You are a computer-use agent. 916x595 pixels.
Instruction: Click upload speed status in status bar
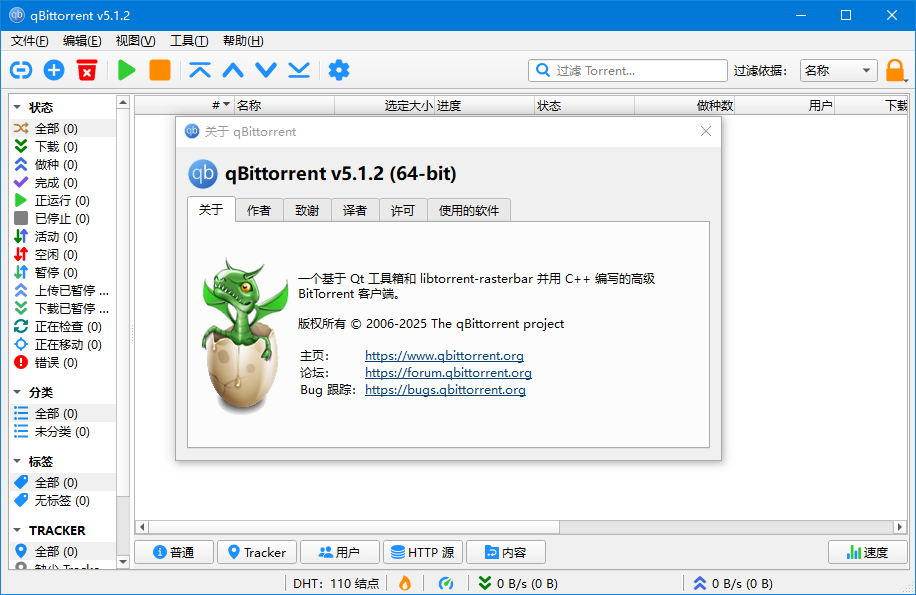pyautogui.click(x=733, y=583)
